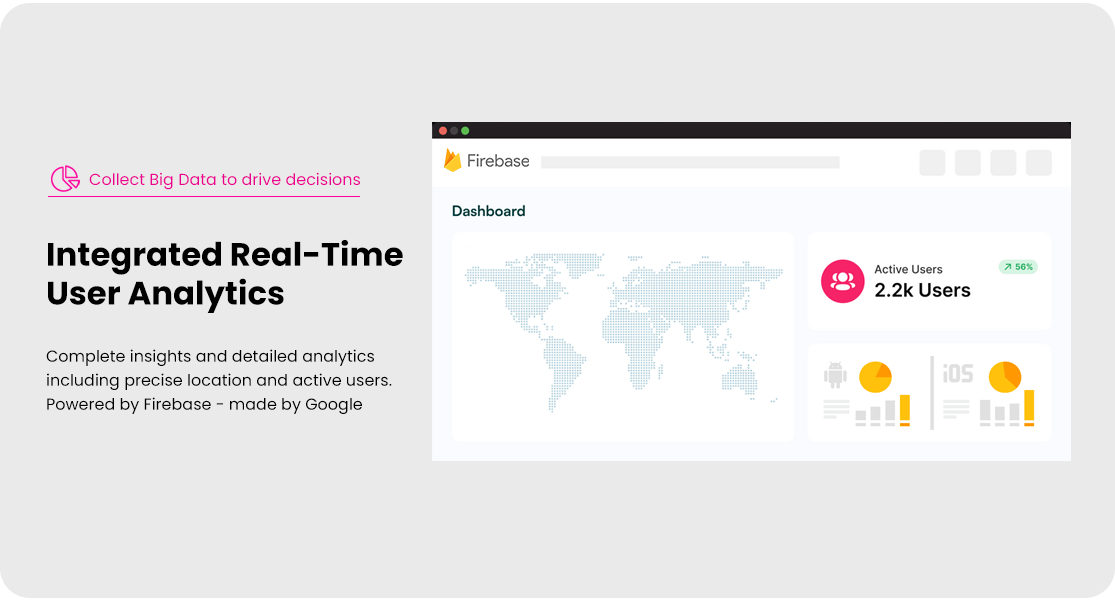Open the iOS pie chart

pos(1006,378)
